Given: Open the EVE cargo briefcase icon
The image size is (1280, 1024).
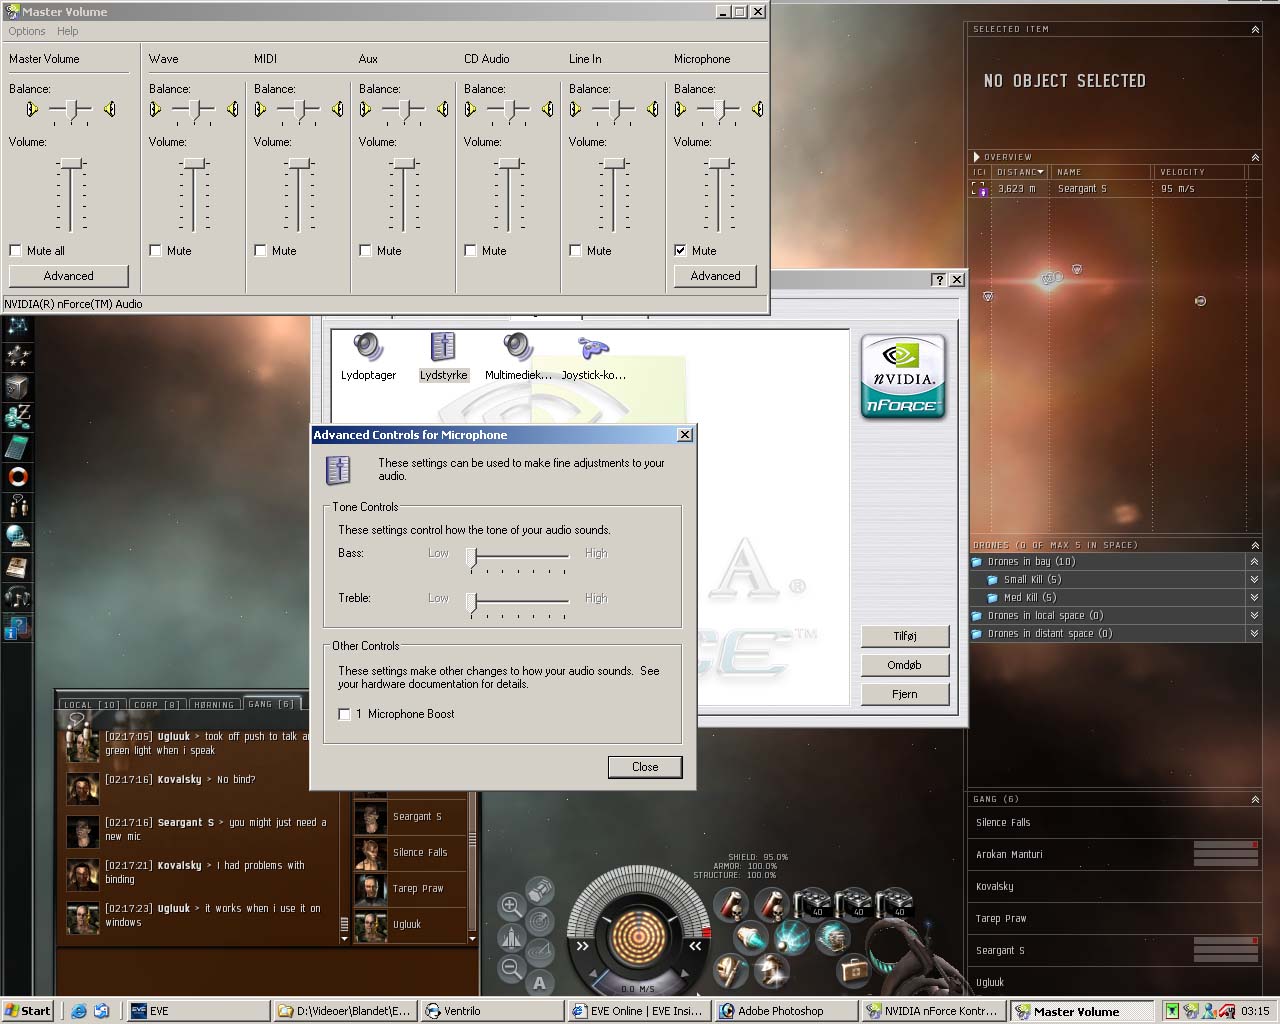Looking at the screenshot, I should coord(853,969).
